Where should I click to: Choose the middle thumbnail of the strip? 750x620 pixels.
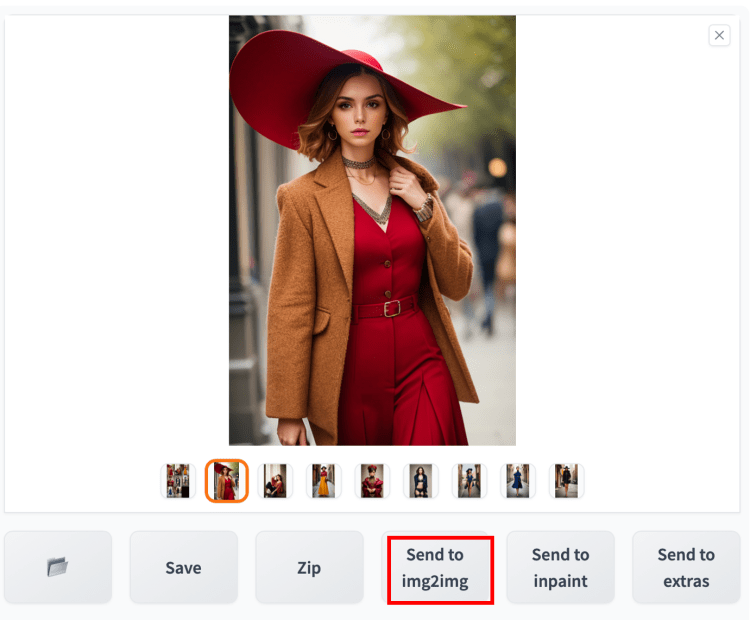(x=372, y=481)
